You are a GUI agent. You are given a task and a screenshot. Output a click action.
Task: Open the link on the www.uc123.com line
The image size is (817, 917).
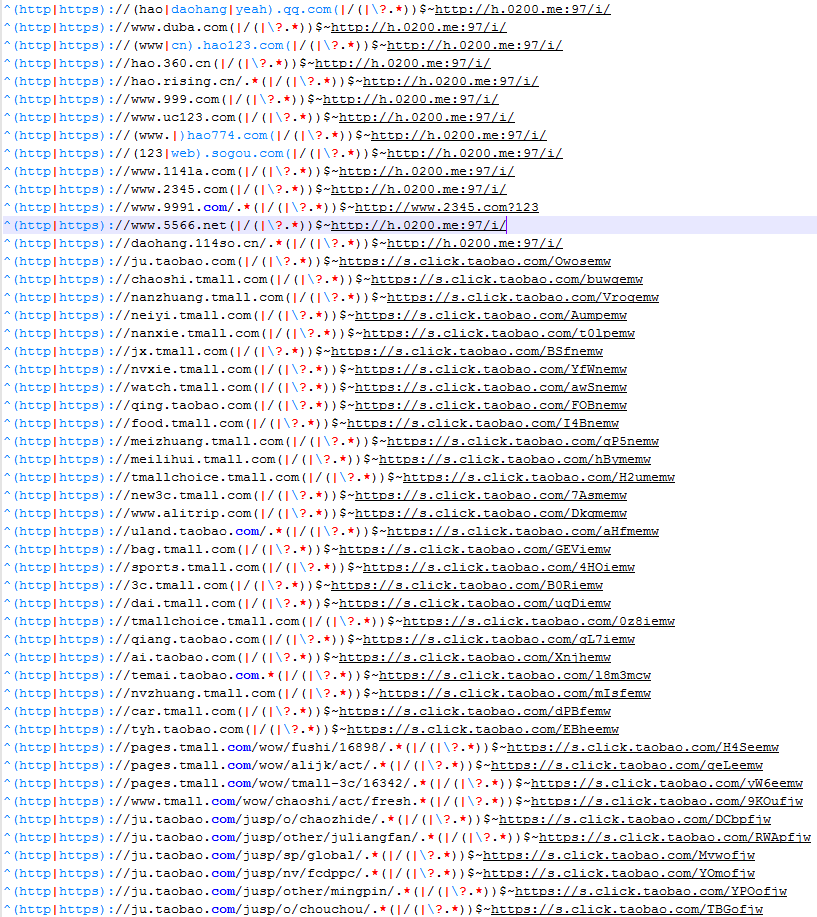(x=426, y=118)
